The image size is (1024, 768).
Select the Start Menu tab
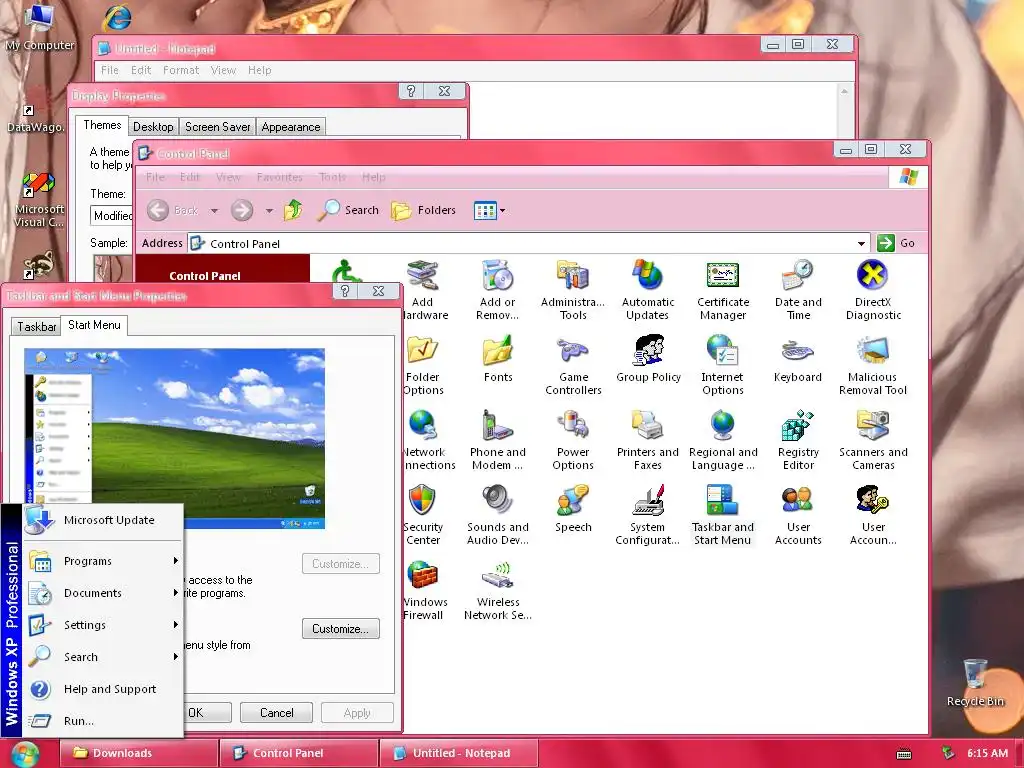(94, 325)
